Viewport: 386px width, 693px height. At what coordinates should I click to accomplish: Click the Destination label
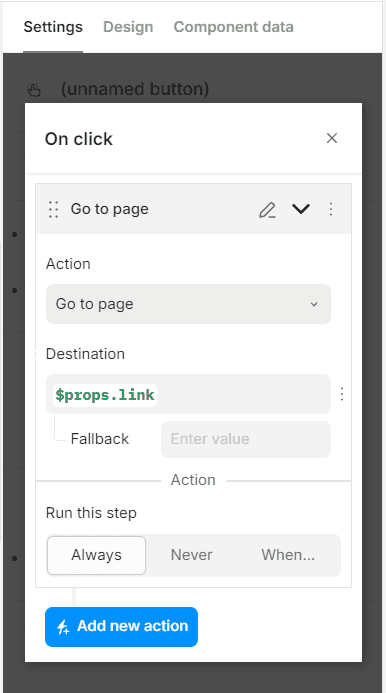(x=85, y=354)
